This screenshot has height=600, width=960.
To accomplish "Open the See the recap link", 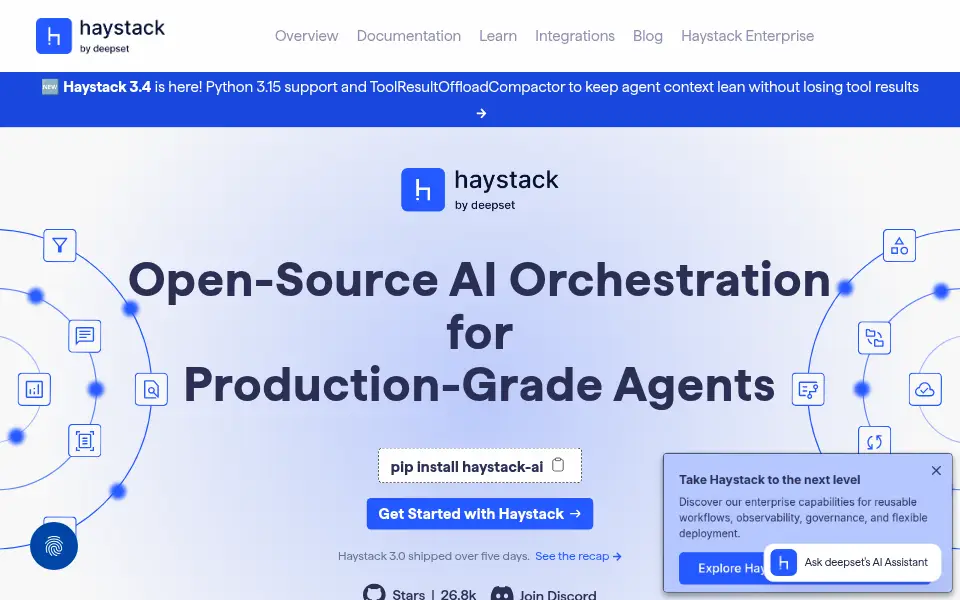I will coord(579,556).
